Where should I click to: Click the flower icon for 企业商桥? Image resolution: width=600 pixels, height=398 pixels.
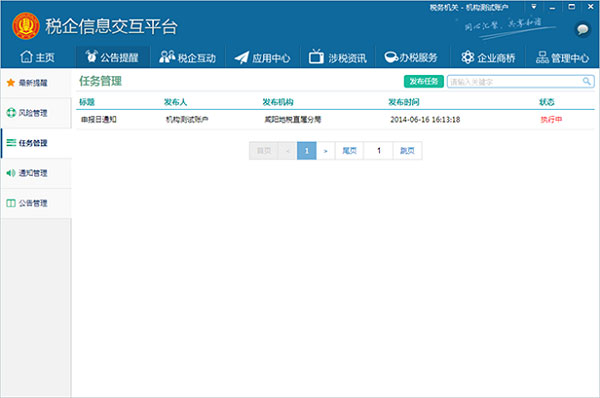pos(467,57)
